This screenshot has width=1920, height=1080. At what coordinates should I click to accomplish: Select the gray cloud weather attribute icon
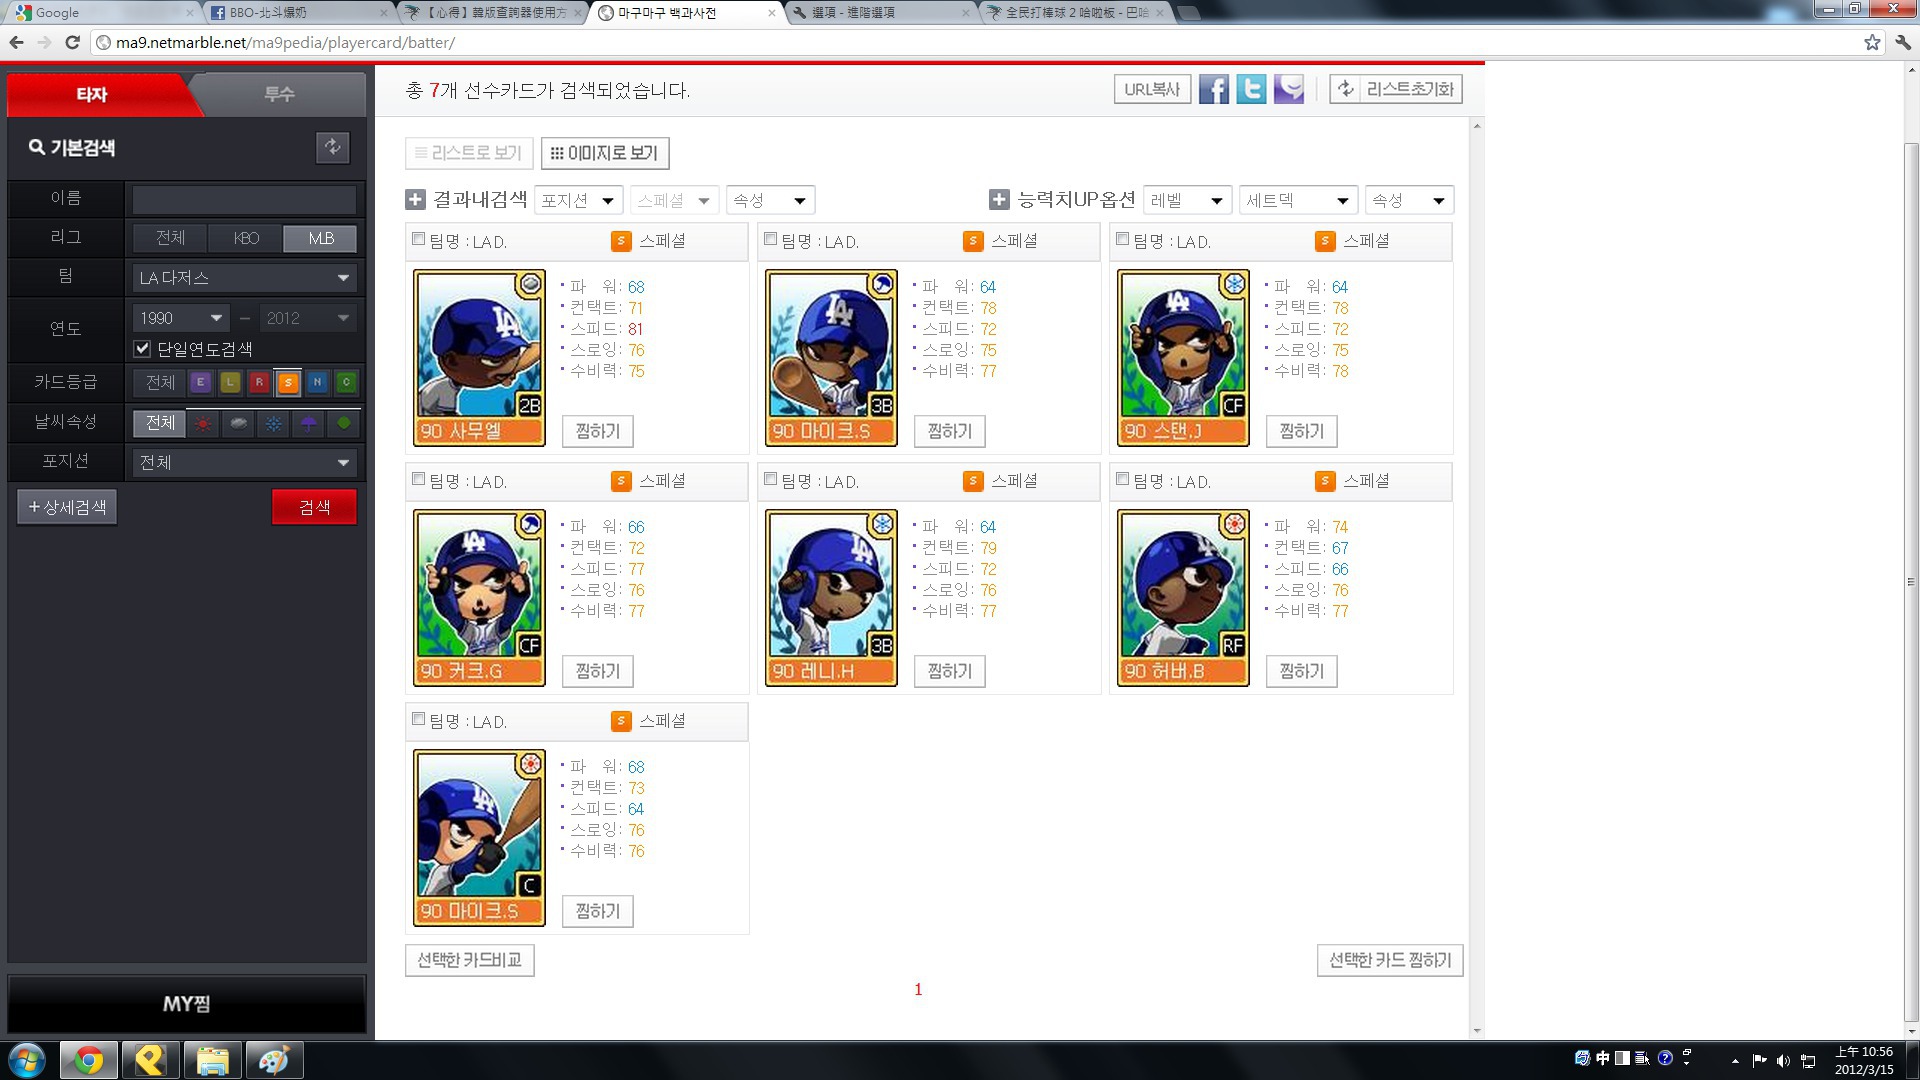click(238, 423)
